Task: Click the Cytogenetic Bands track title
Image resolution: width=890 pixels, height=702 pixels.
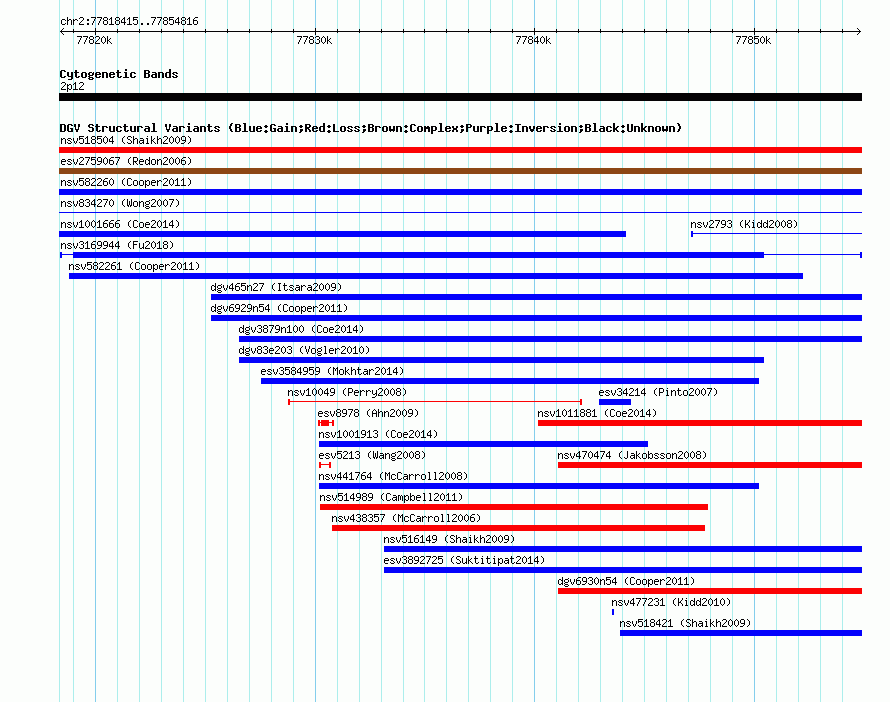Action: tap(119, 74)
